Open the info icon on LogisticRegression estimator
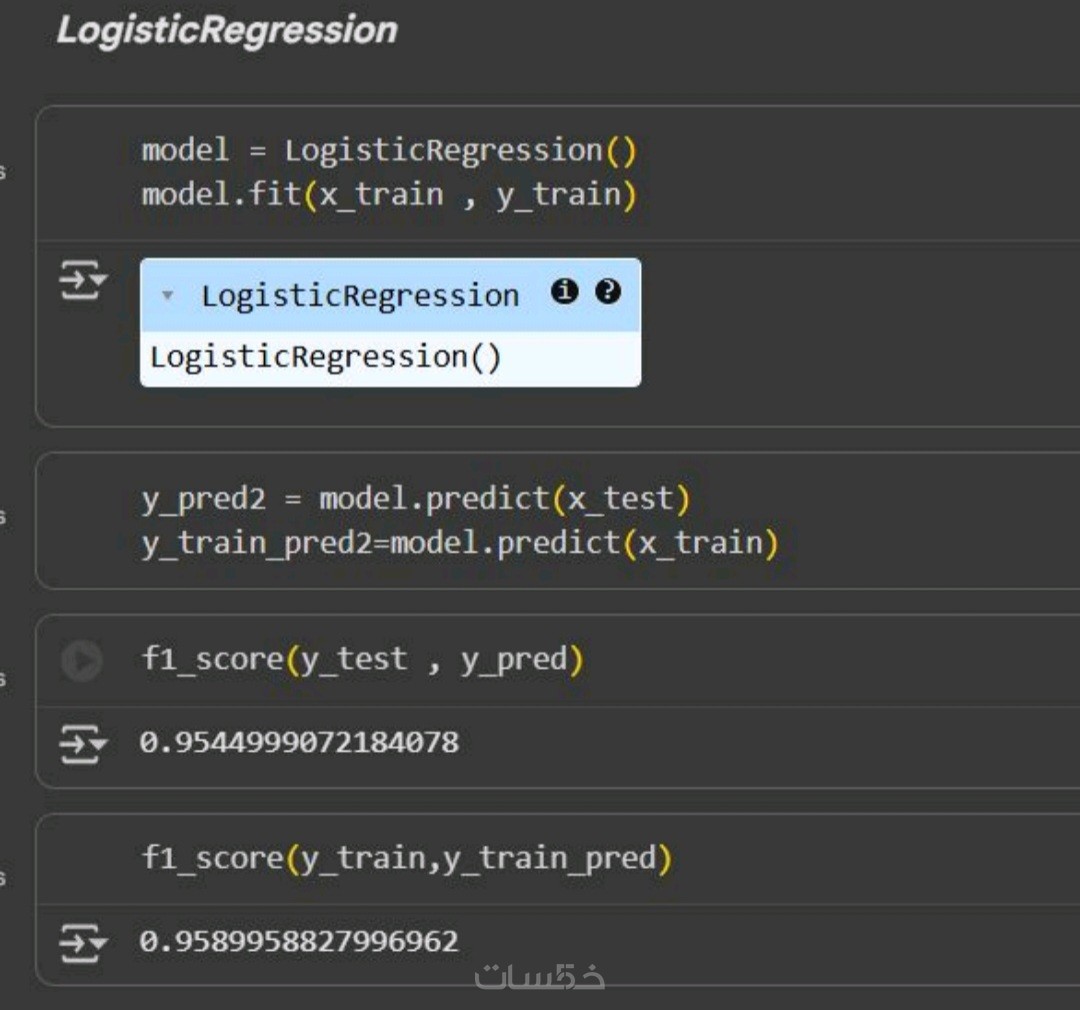1080x1010 pixels. [565, 291]
